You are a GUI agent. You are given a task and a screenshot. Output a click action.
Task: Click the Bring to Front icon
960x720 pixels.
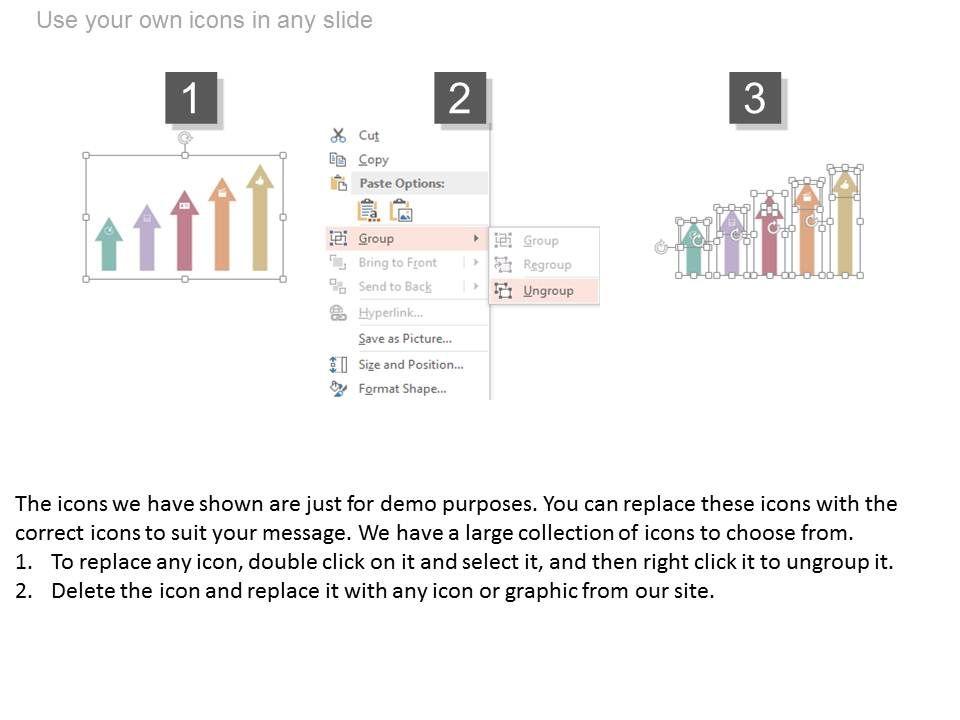pyautogui.click(x=338, y=262)
